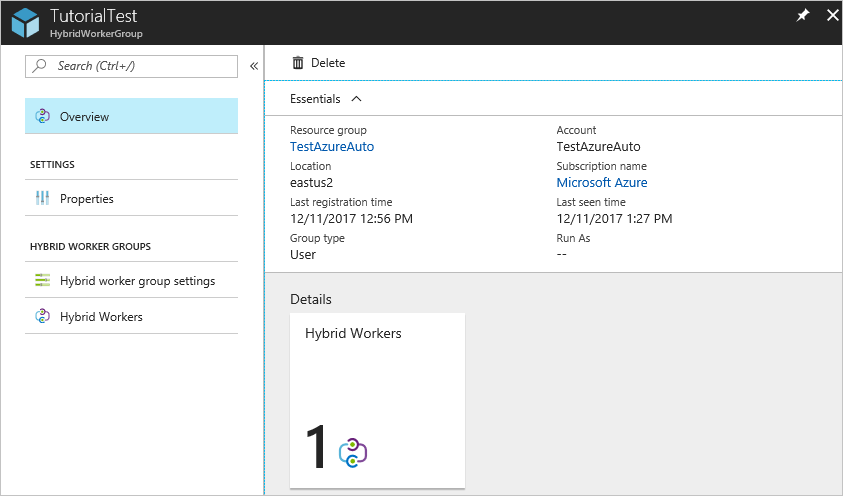
Task: Go to the Hybrid Workers menu item
Action: coord(101,317)
